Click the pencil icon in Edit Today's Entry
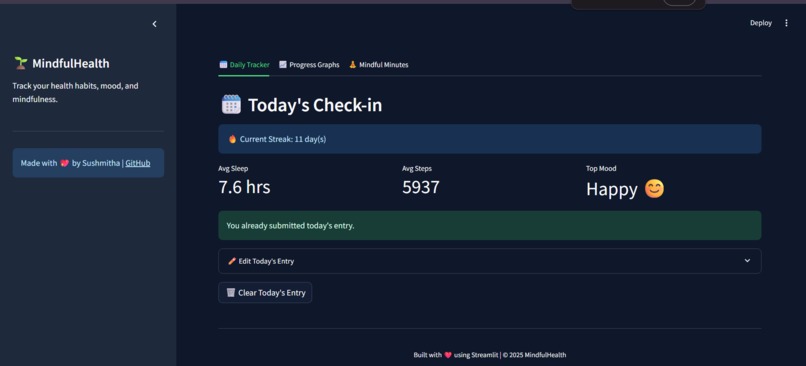806x366 pixels. coord(232,261)
